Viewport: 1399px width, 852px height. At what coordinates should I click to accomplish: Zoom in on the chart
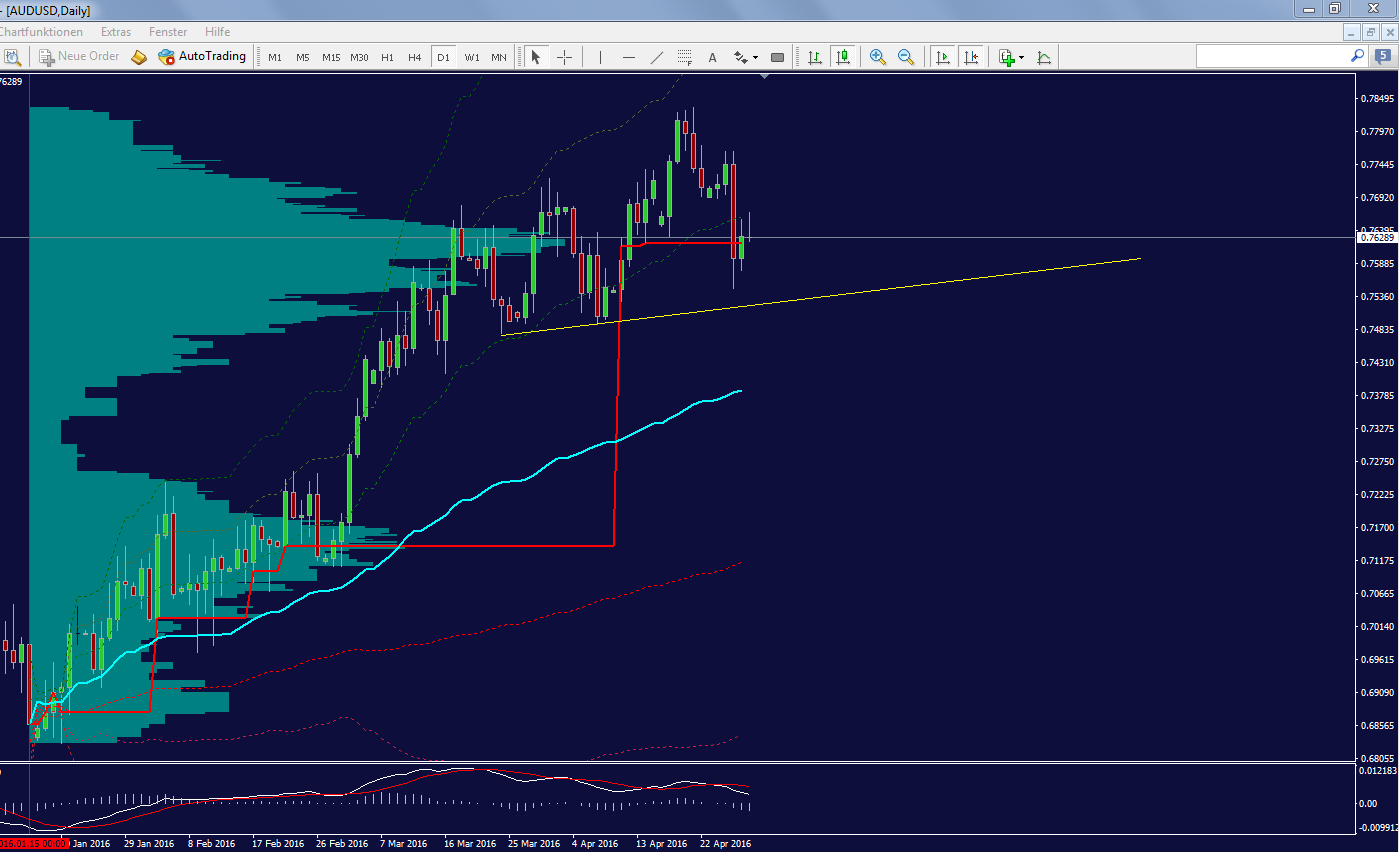click(x=878, y=57)
